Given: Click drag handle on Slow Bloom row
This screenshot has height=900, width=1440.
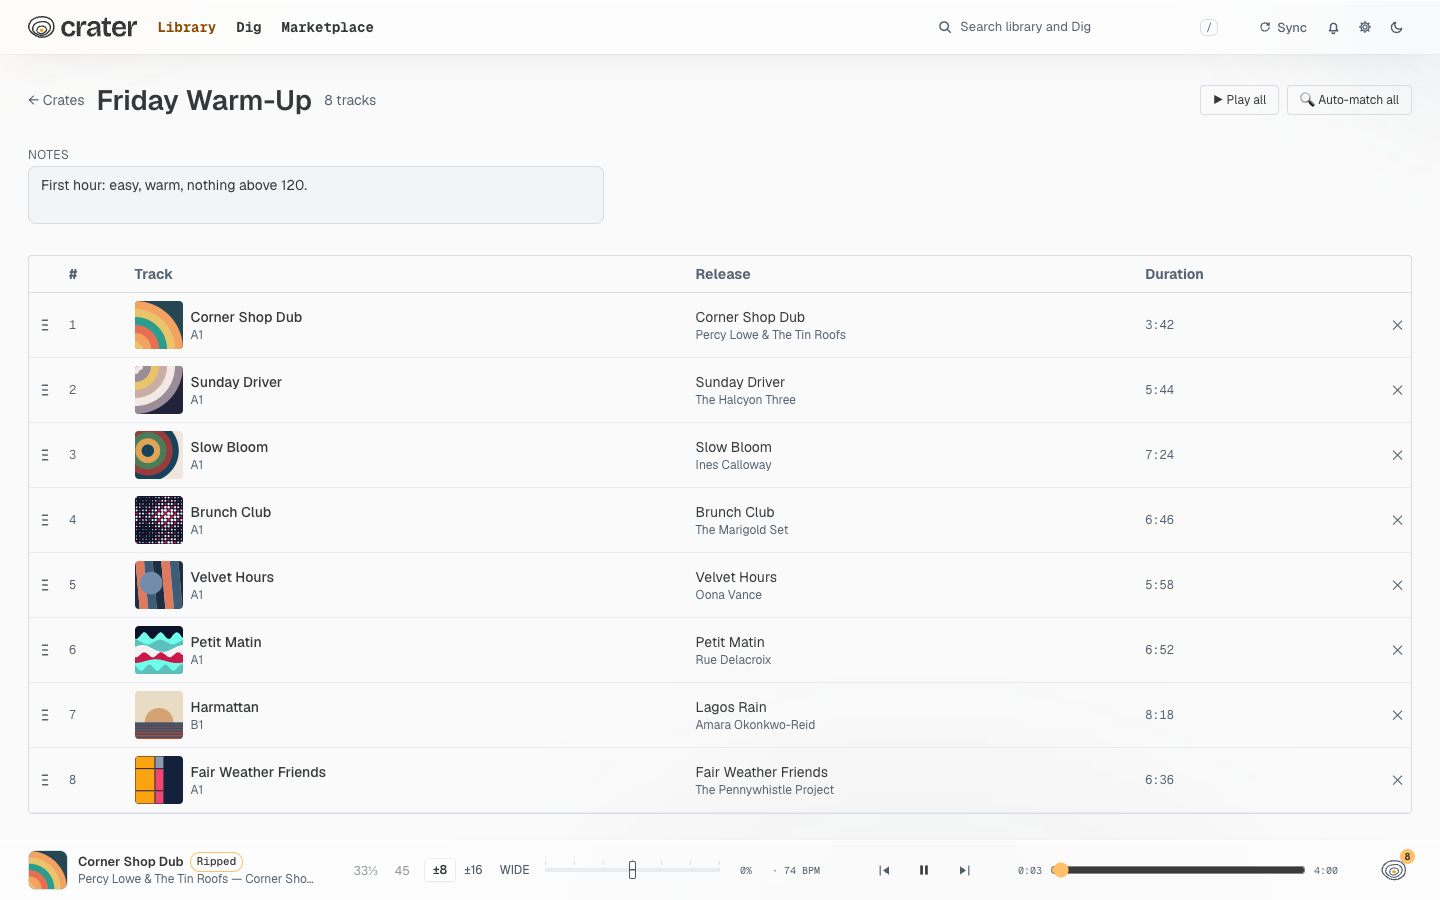Looking at the screenshot, I should 45,455.
